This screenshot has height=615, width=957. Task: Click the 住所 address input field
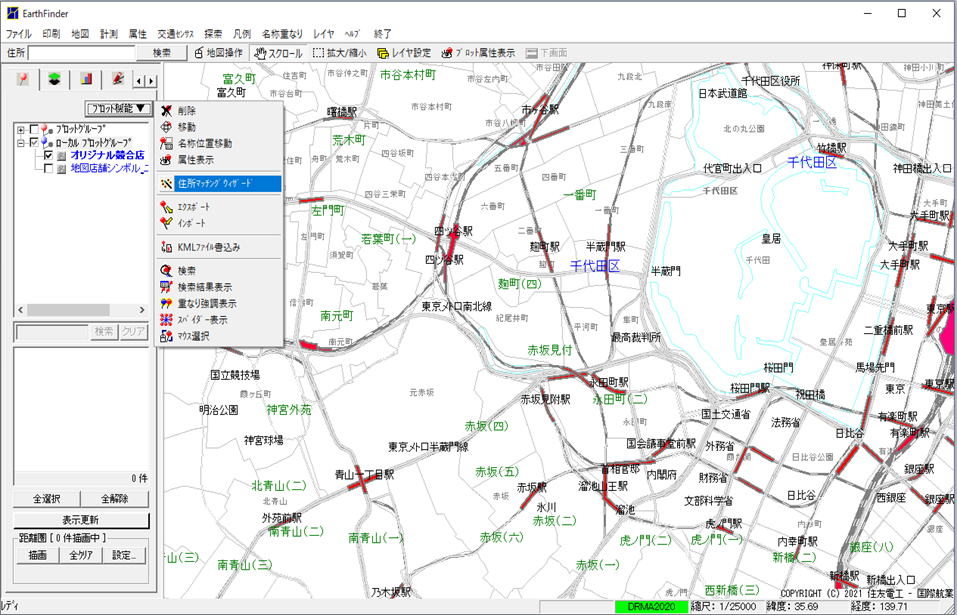[81, 53]
